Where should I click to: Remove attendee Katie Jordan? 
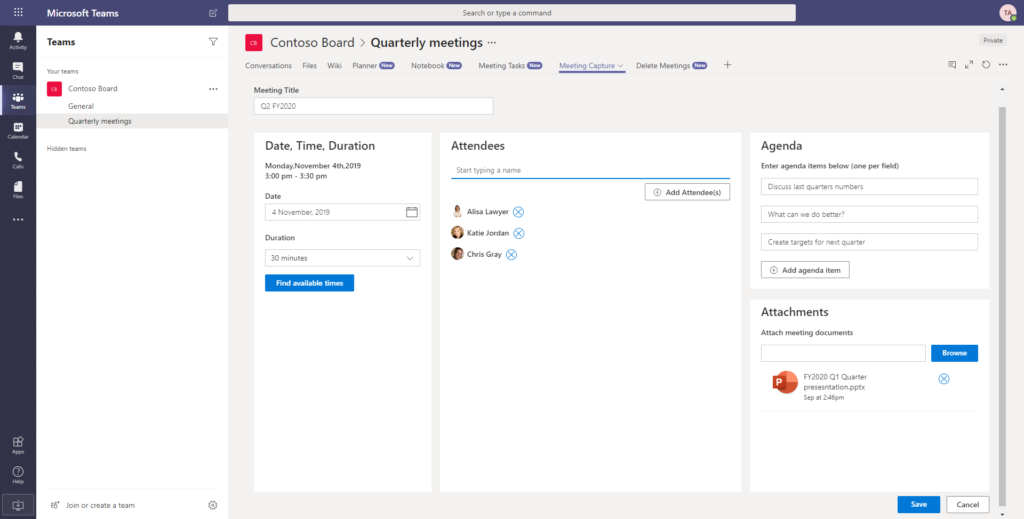click(x=519, y=233)
